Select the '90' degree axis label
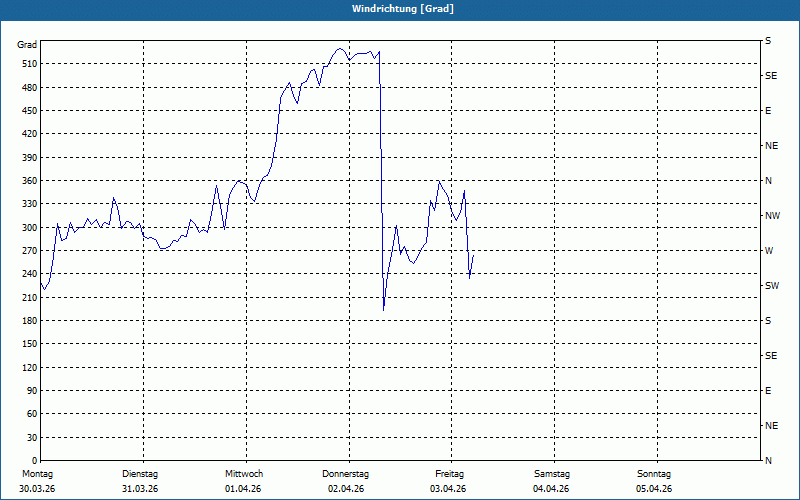This screenshot has height=500, width=800. [x=32, y=391]
